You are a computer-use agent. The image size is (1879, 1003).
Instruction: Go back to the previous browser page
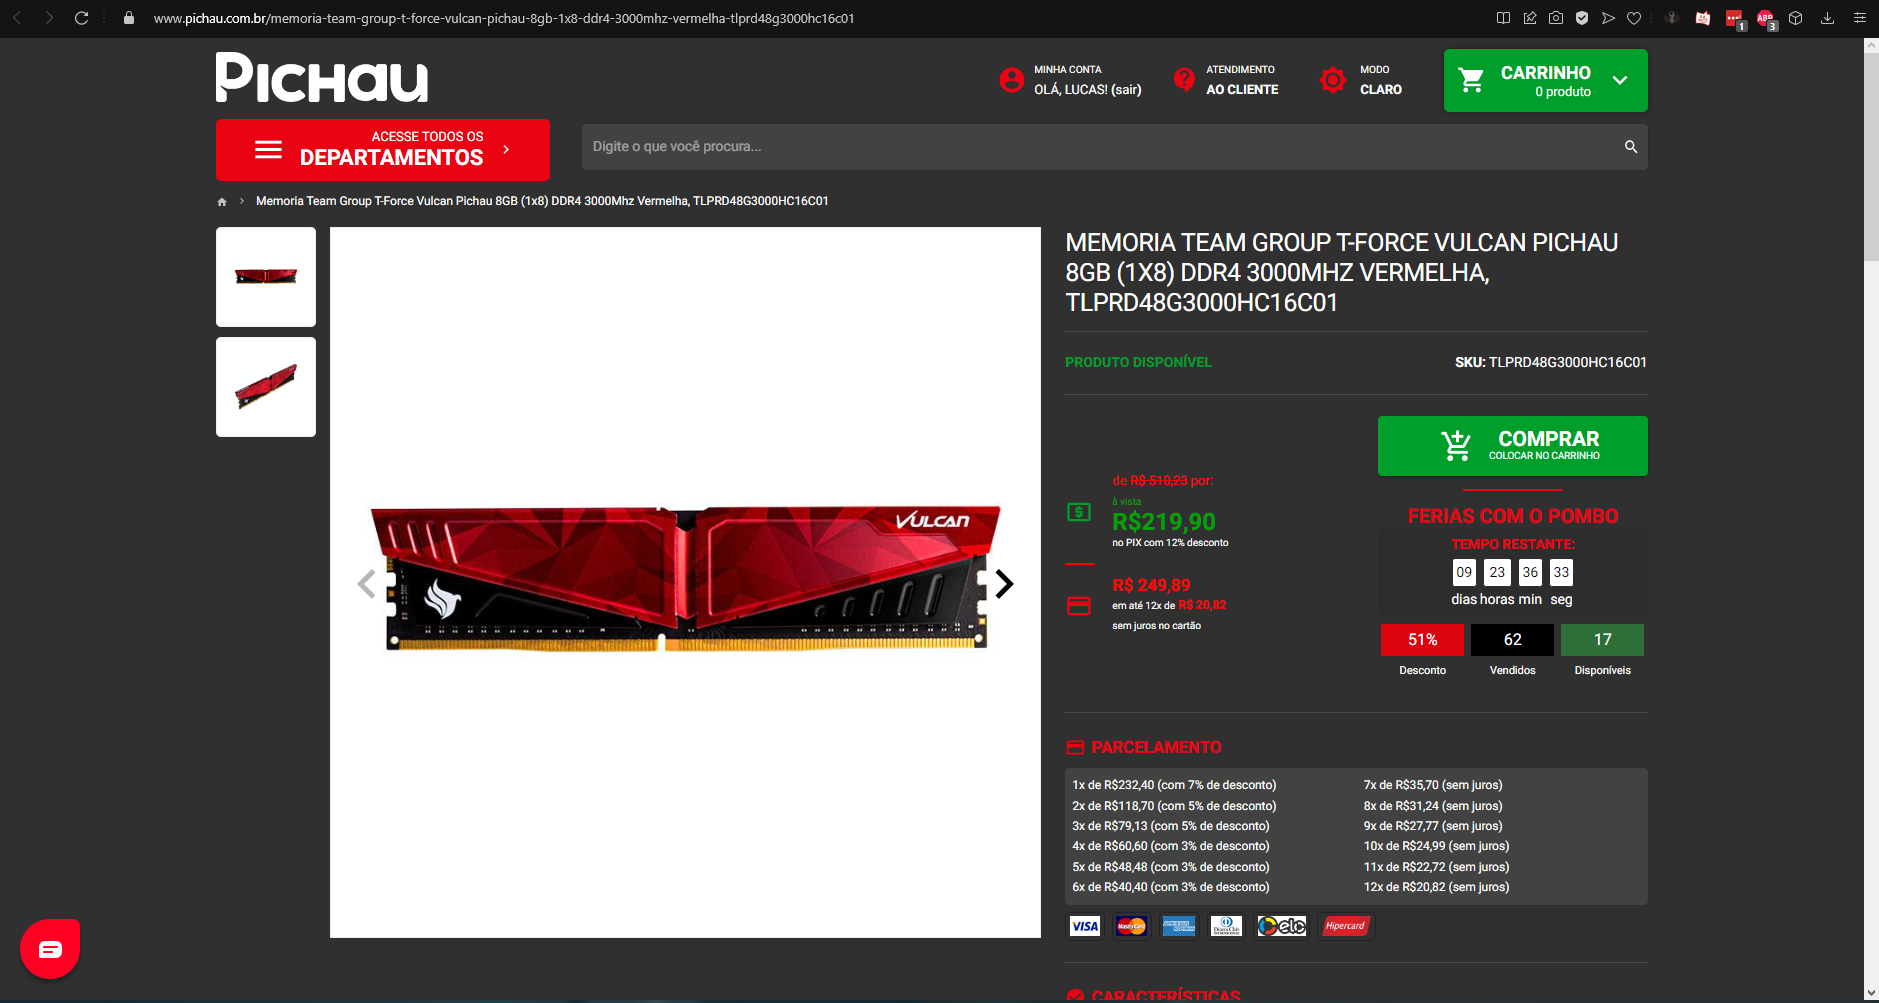17,18
